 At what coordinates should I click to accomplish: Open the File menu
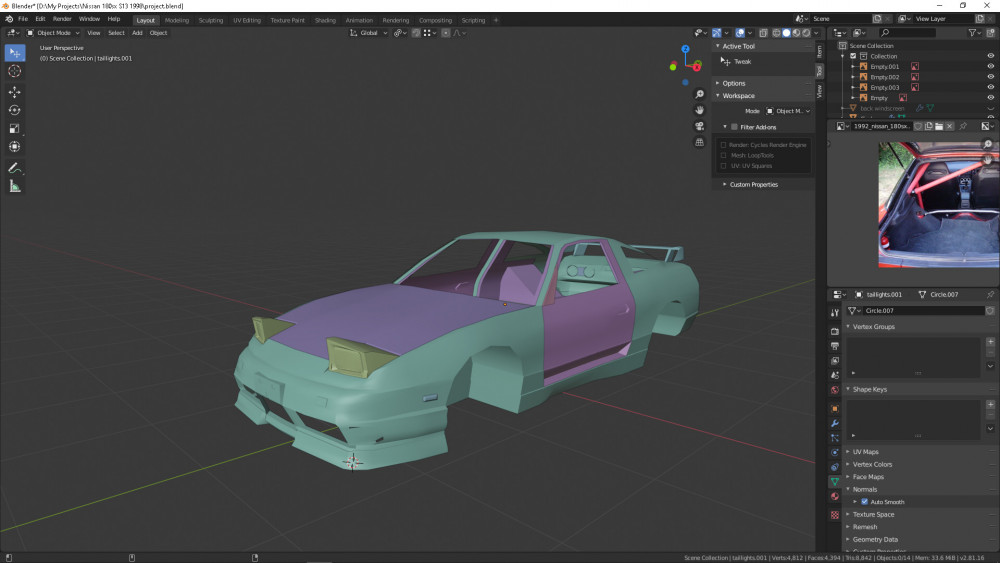click(23, 19)
